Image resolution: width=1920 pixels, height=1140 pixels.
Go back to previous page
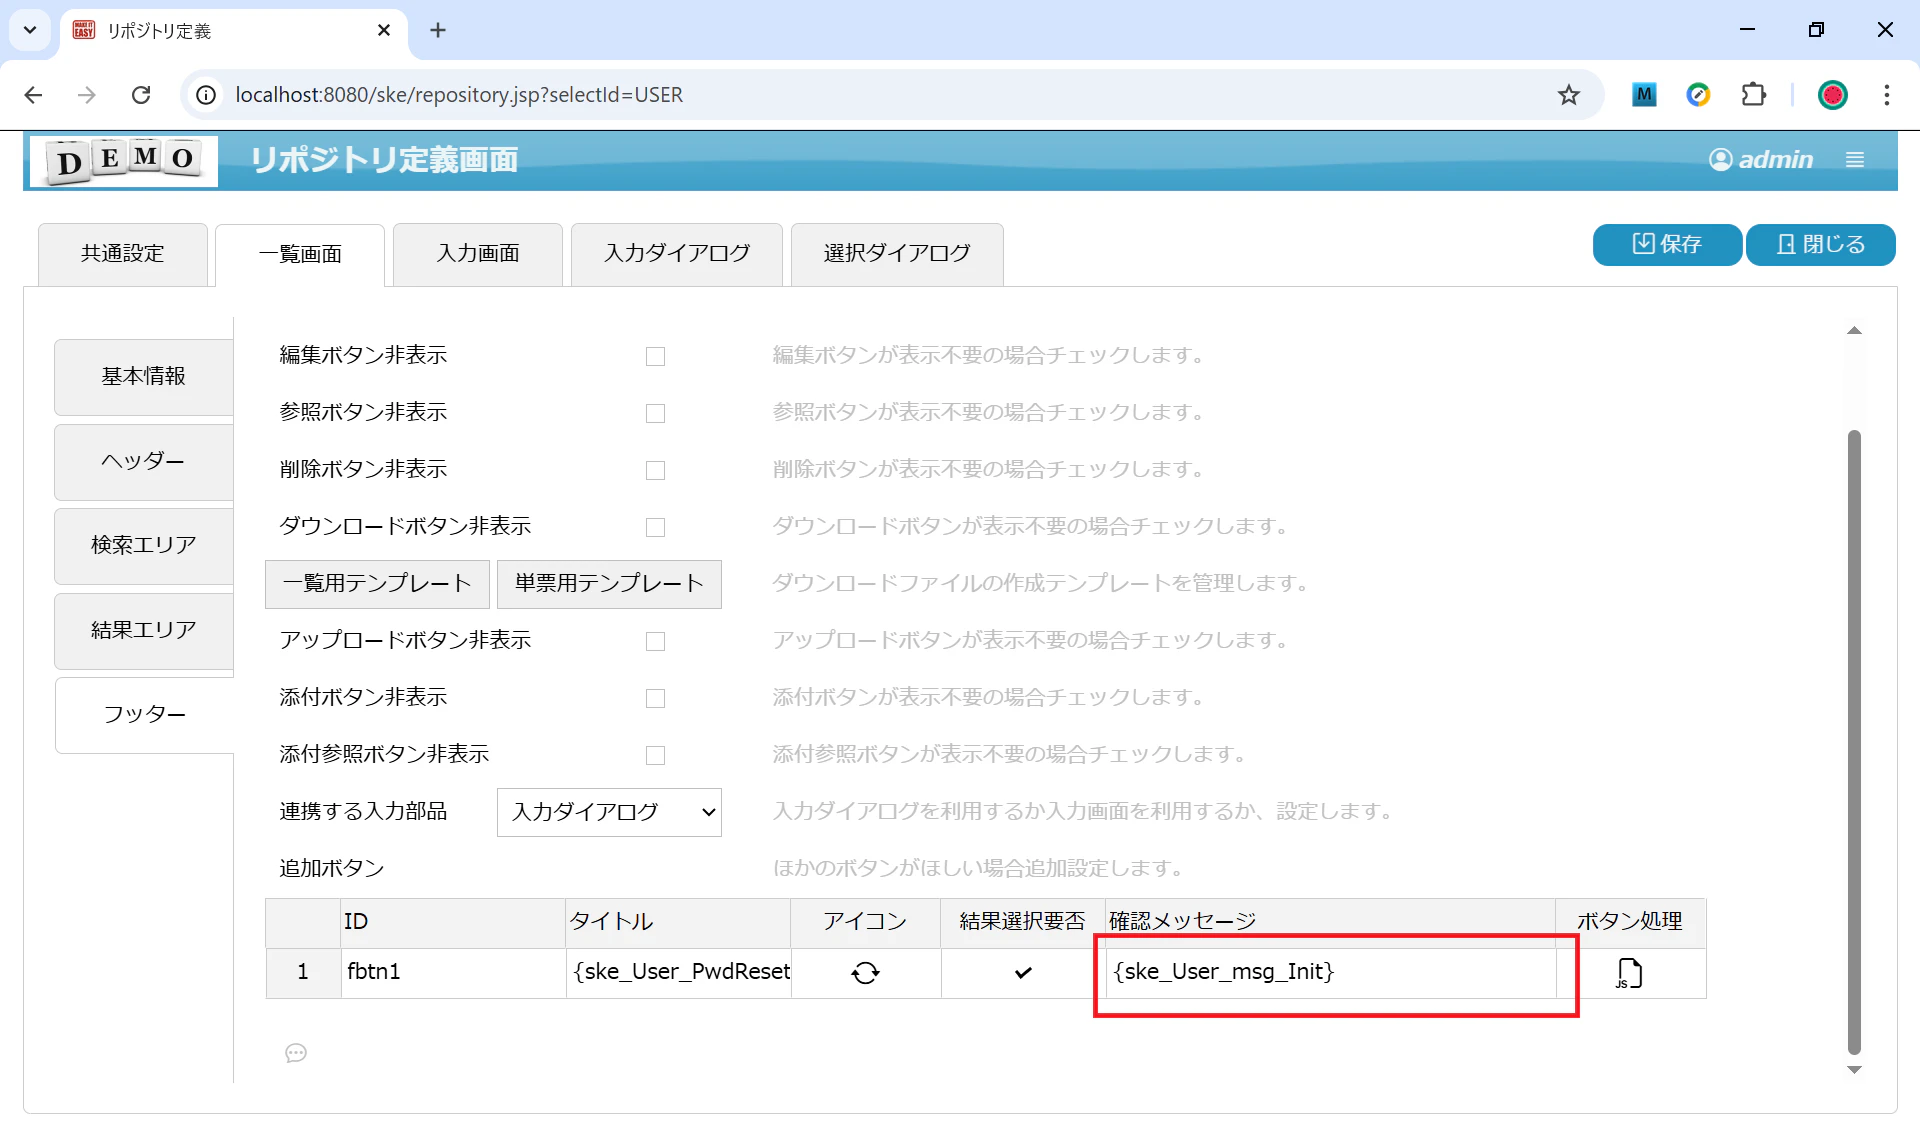pyautogui.click(x=33, y=95)
